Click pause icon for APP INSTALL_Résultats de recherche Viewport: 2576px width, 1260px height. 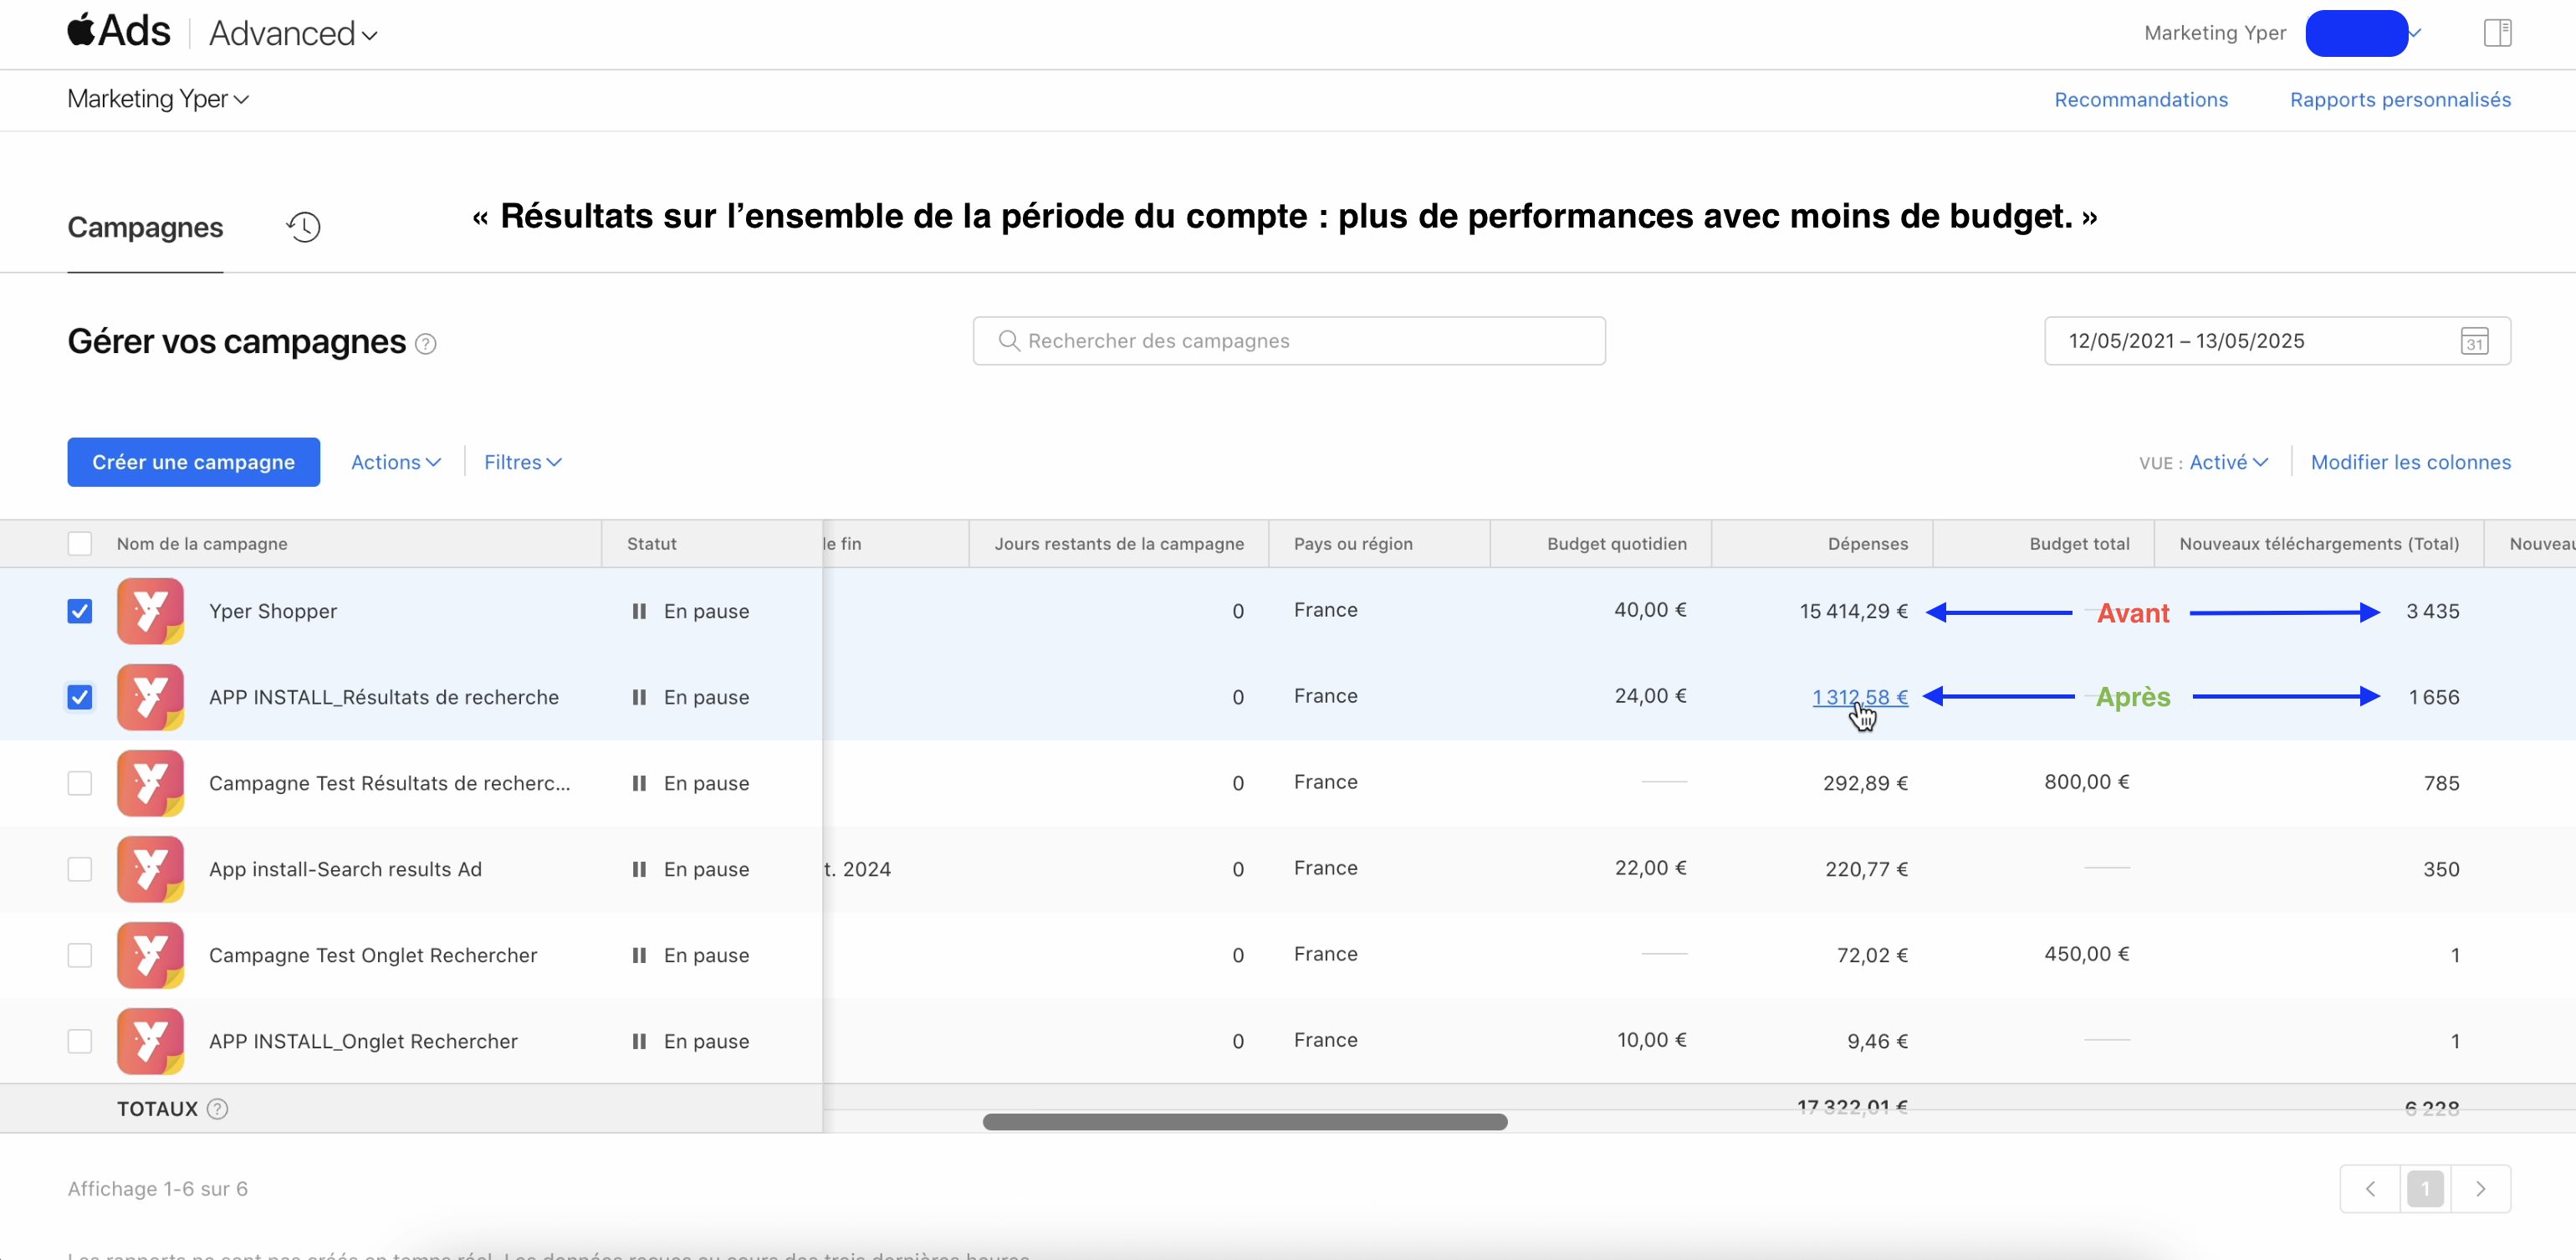pos(639,697)
